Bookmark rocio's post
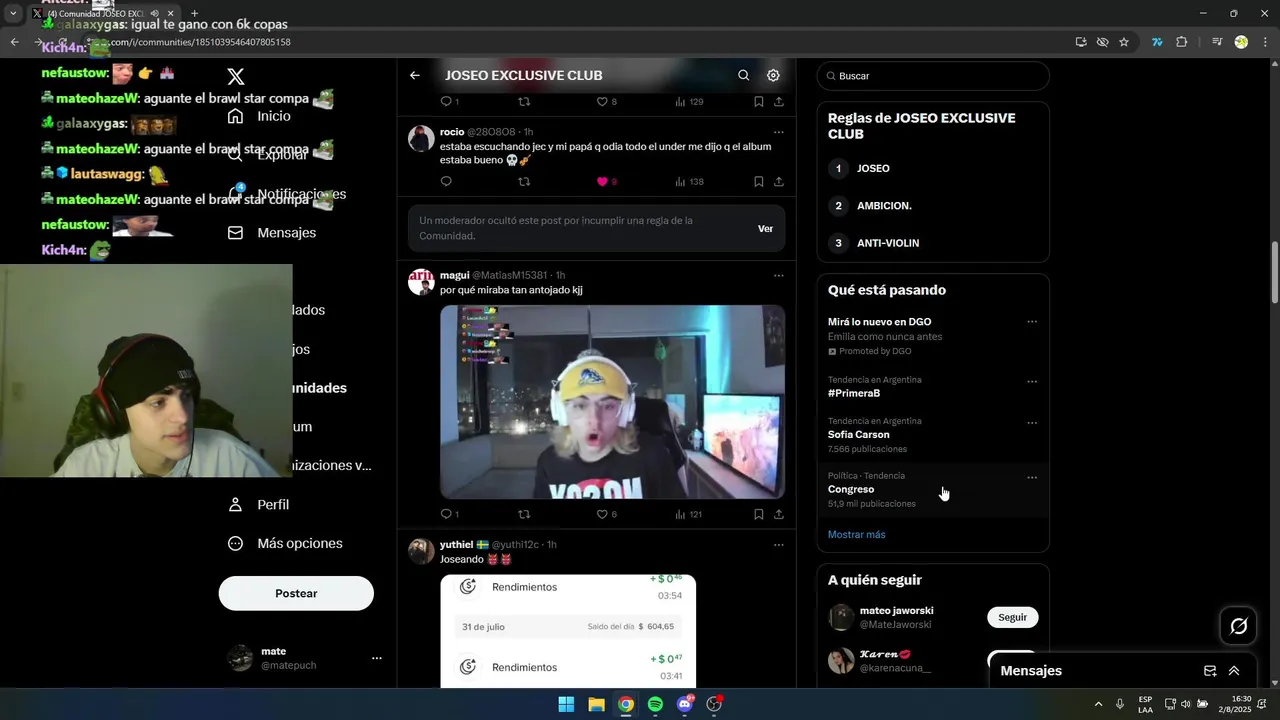 [x=759, y=182]
